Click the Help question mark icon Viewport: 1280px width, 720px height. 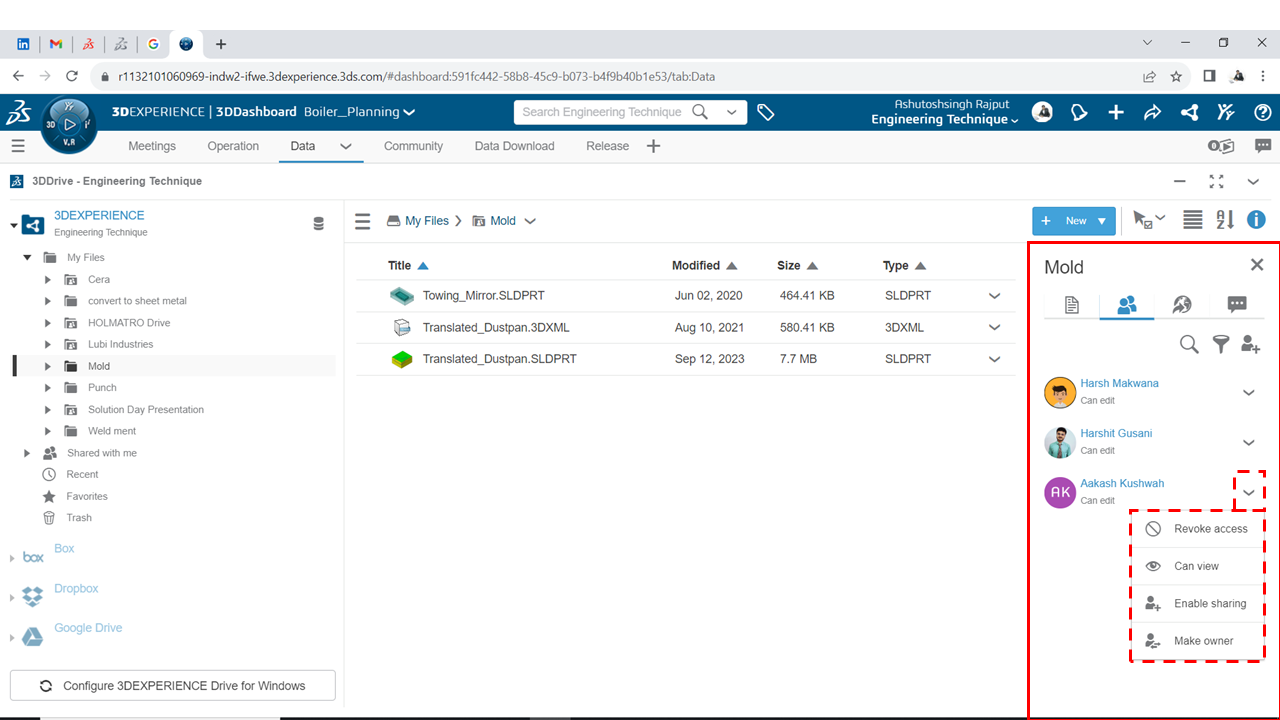(1263, 112)
